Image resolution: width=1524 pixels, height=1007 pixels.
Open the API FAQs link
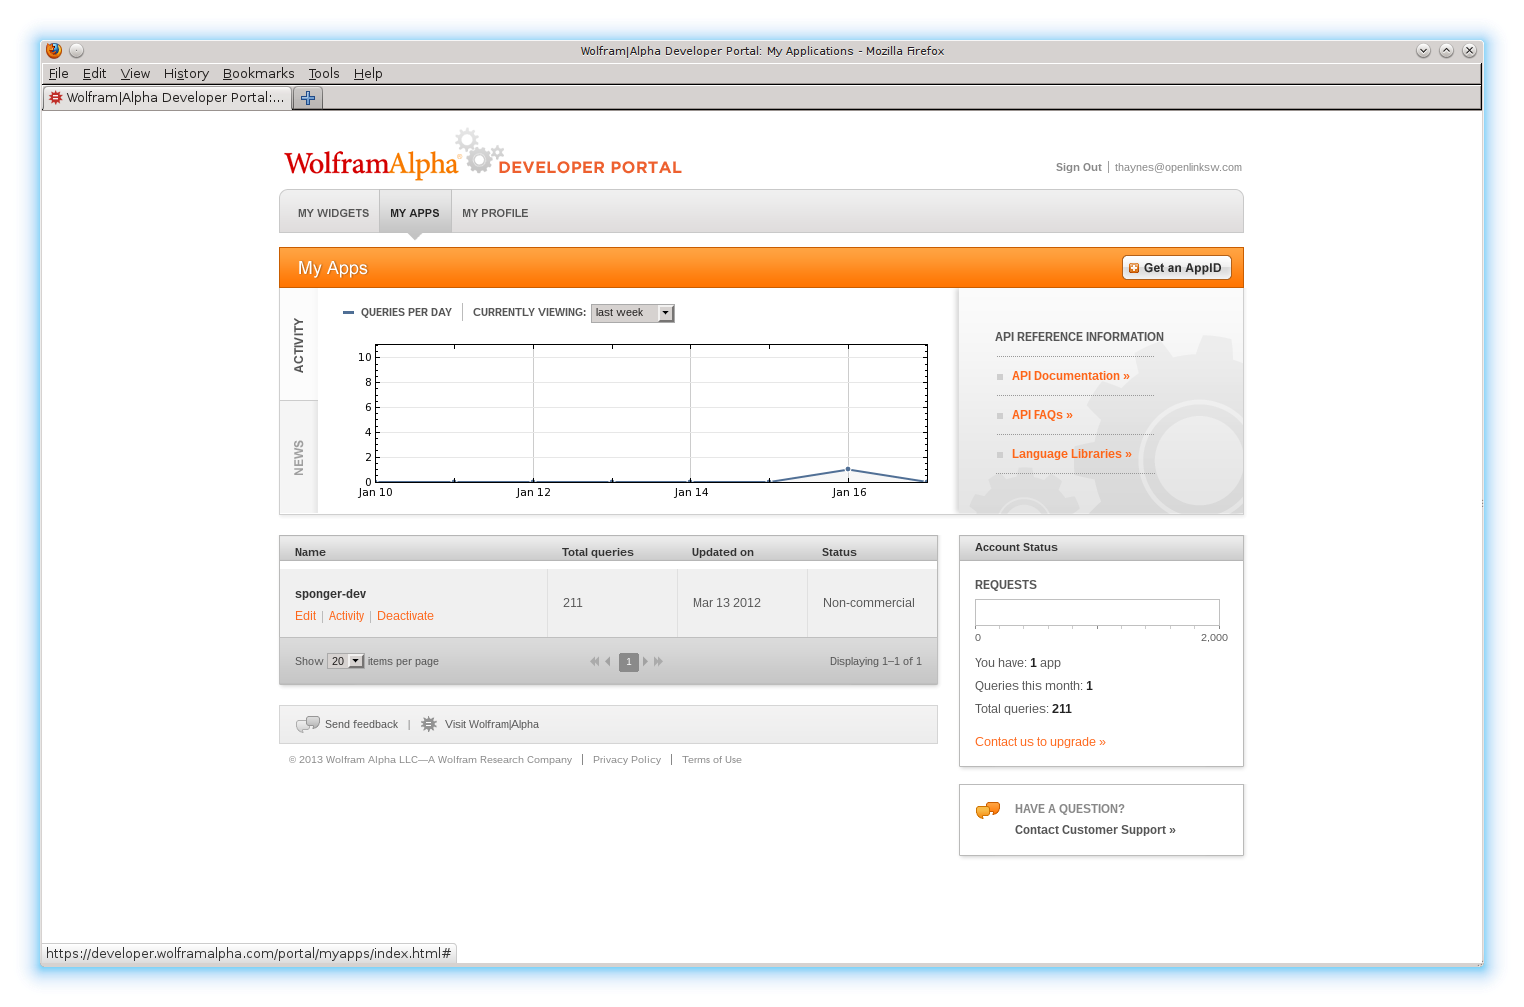pyautogui.click(x=1042, y=415)
